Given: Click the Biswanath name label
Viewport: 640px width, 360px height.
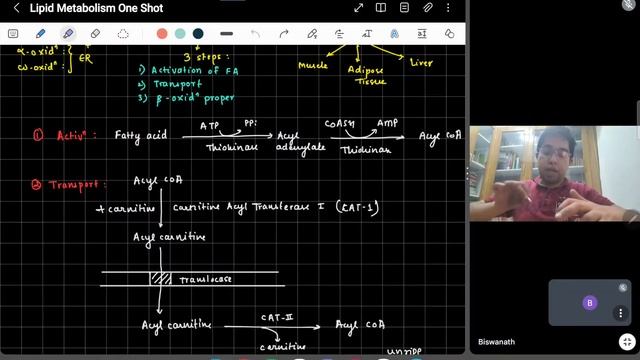Looking at the screenshot, I should [x=496, y=342].
